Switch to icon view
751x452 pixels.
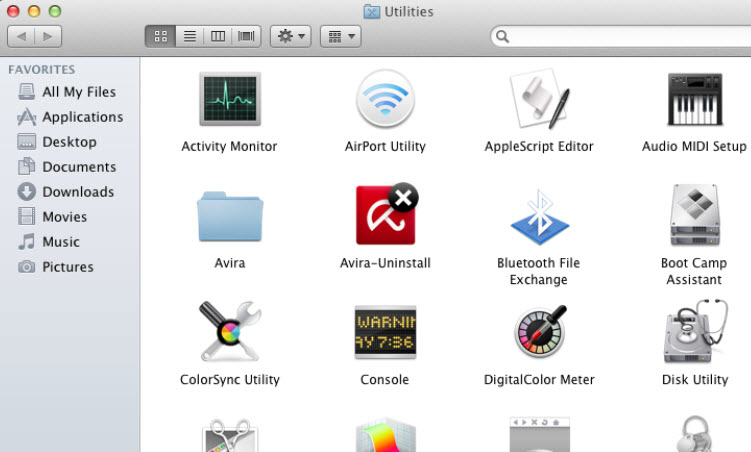(160, 36)
